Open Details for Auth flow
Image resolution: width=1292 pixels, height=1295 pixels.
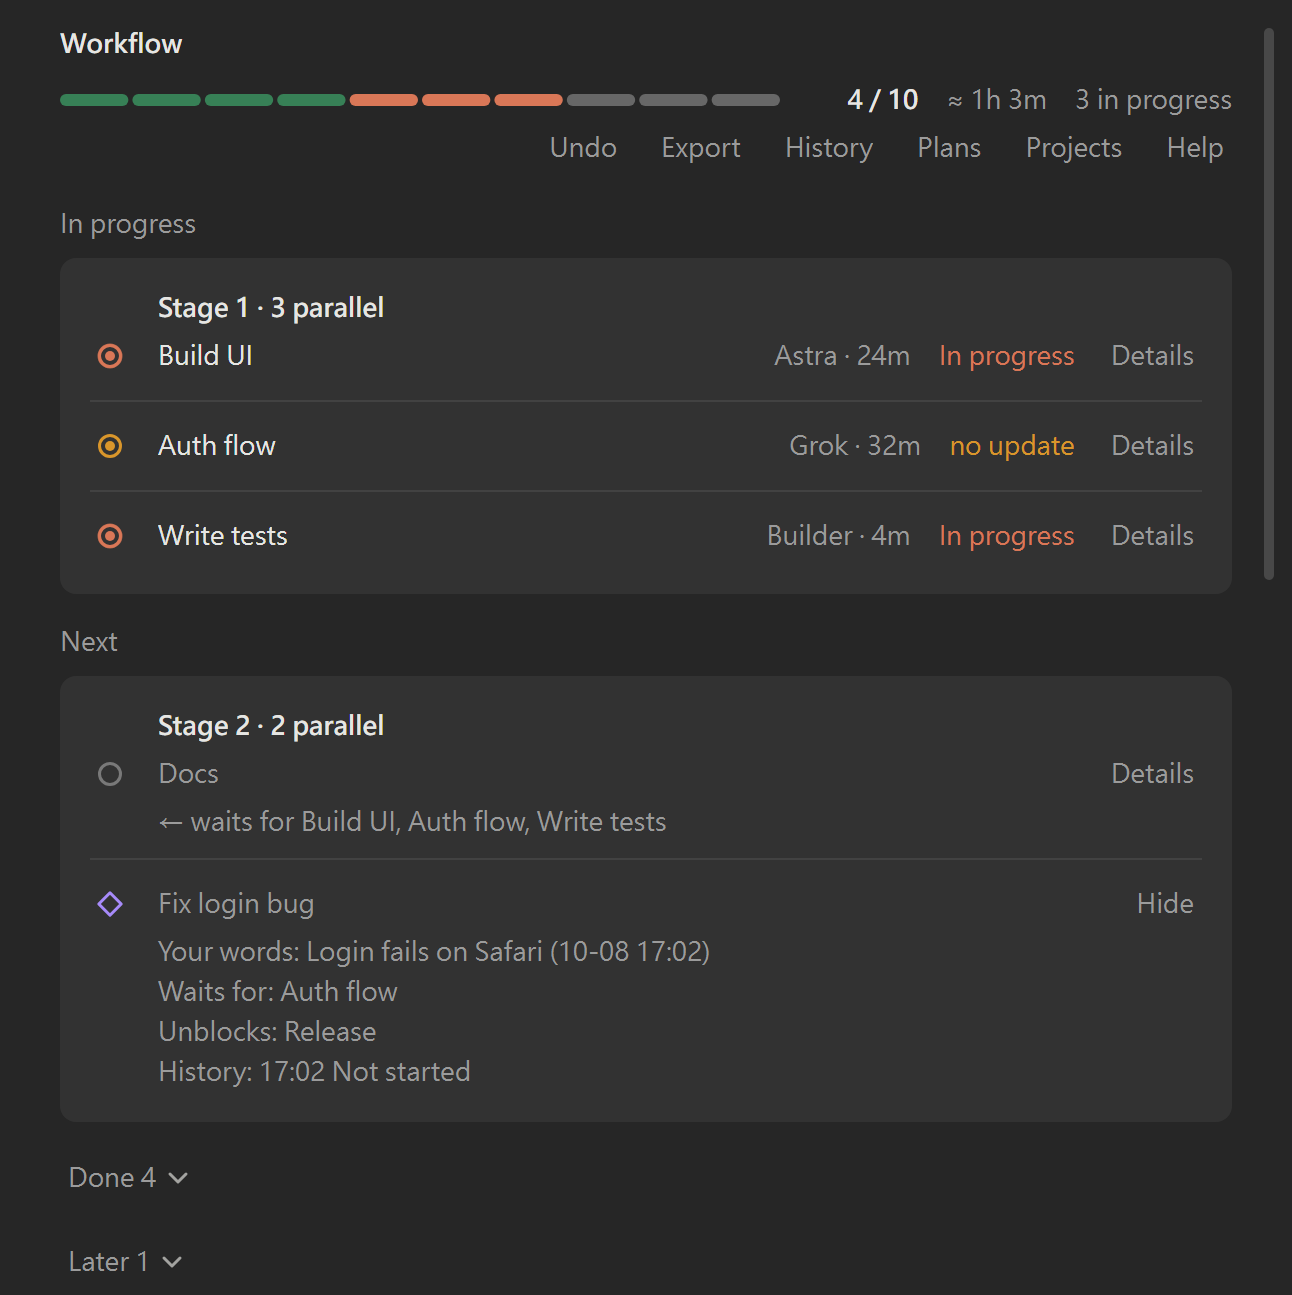click(x=1153, y=446)
